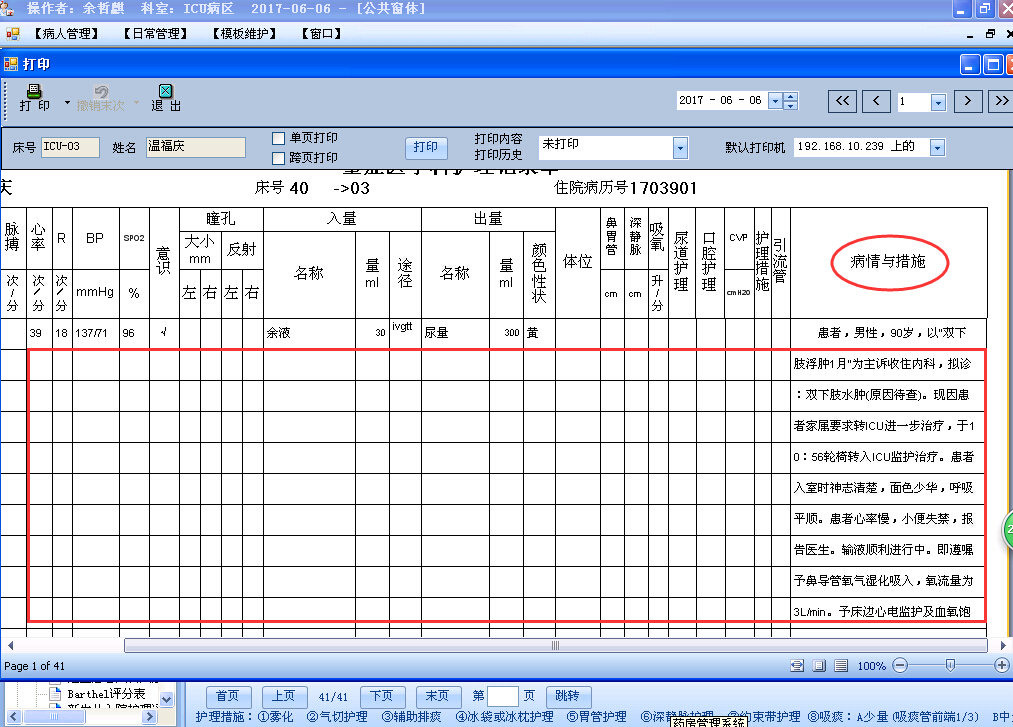Screen dimensions: 1013x727
Task: Open the date picker dropdown for 2017-06-06
Action: point(775,101)
